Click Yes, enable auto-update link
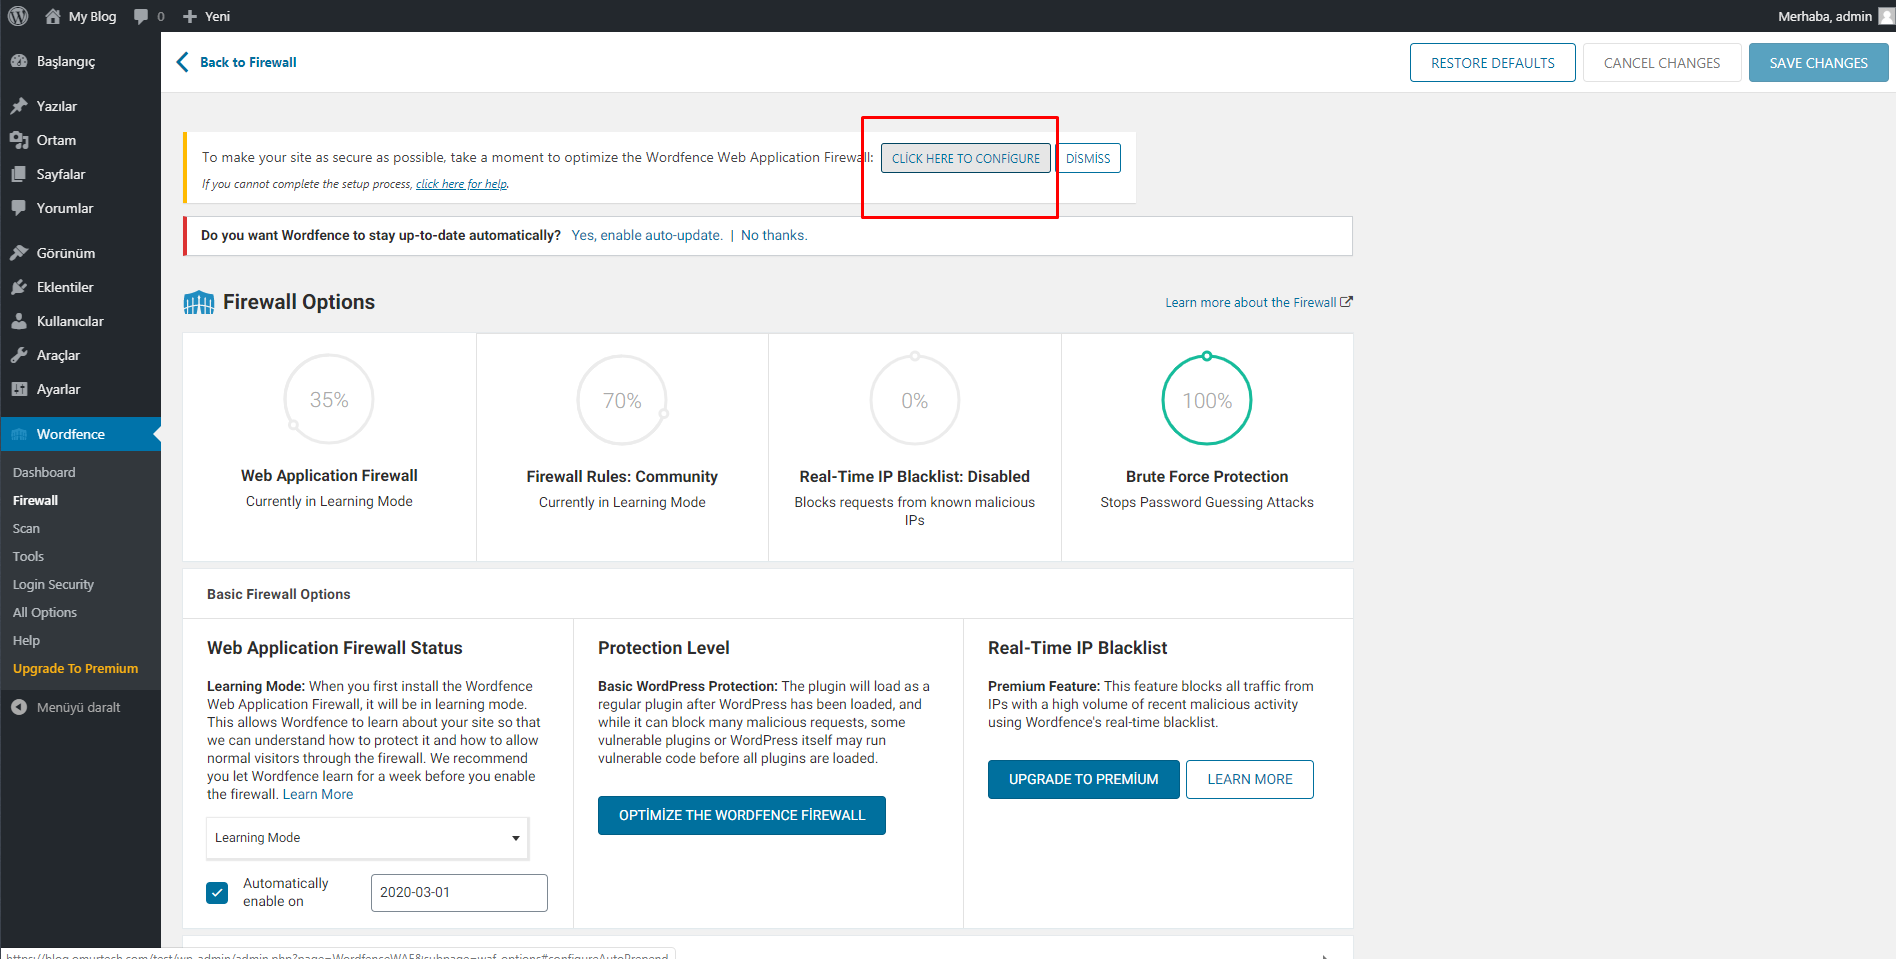Screen dimensions: 1896x959 point(647,235)
